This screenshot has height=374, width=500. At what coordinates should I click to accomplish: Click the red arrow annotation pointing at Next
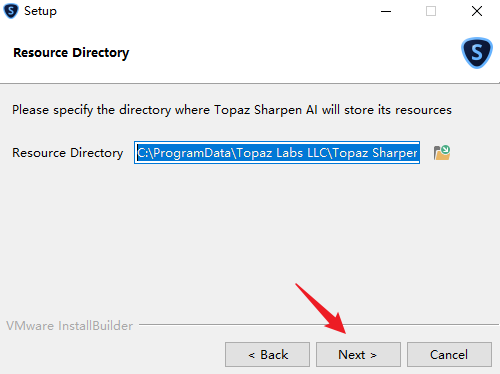[x=321, y=308]
